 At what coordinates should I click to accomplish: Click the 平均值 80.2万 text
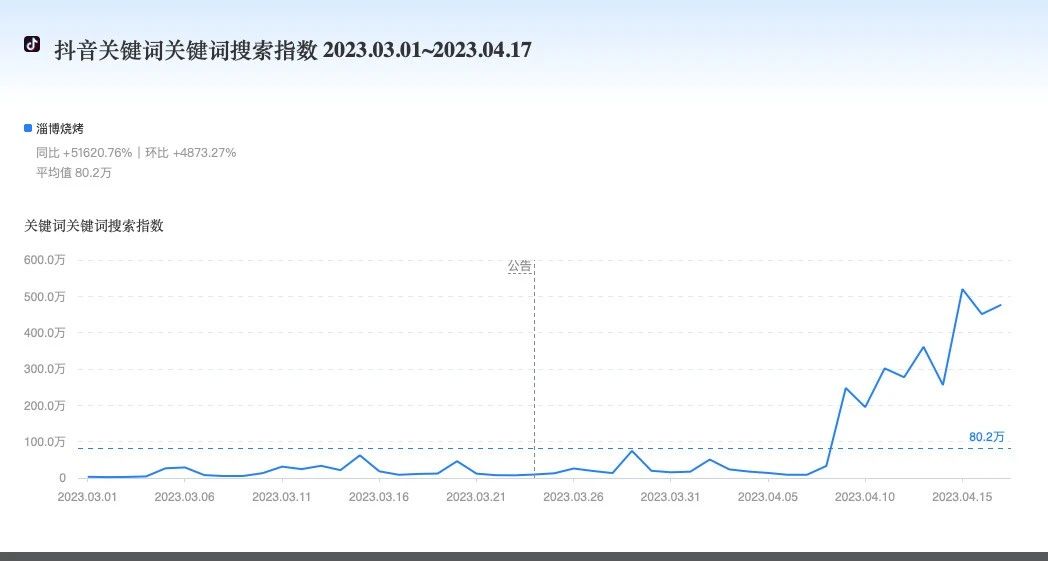[x=74, y=173]
